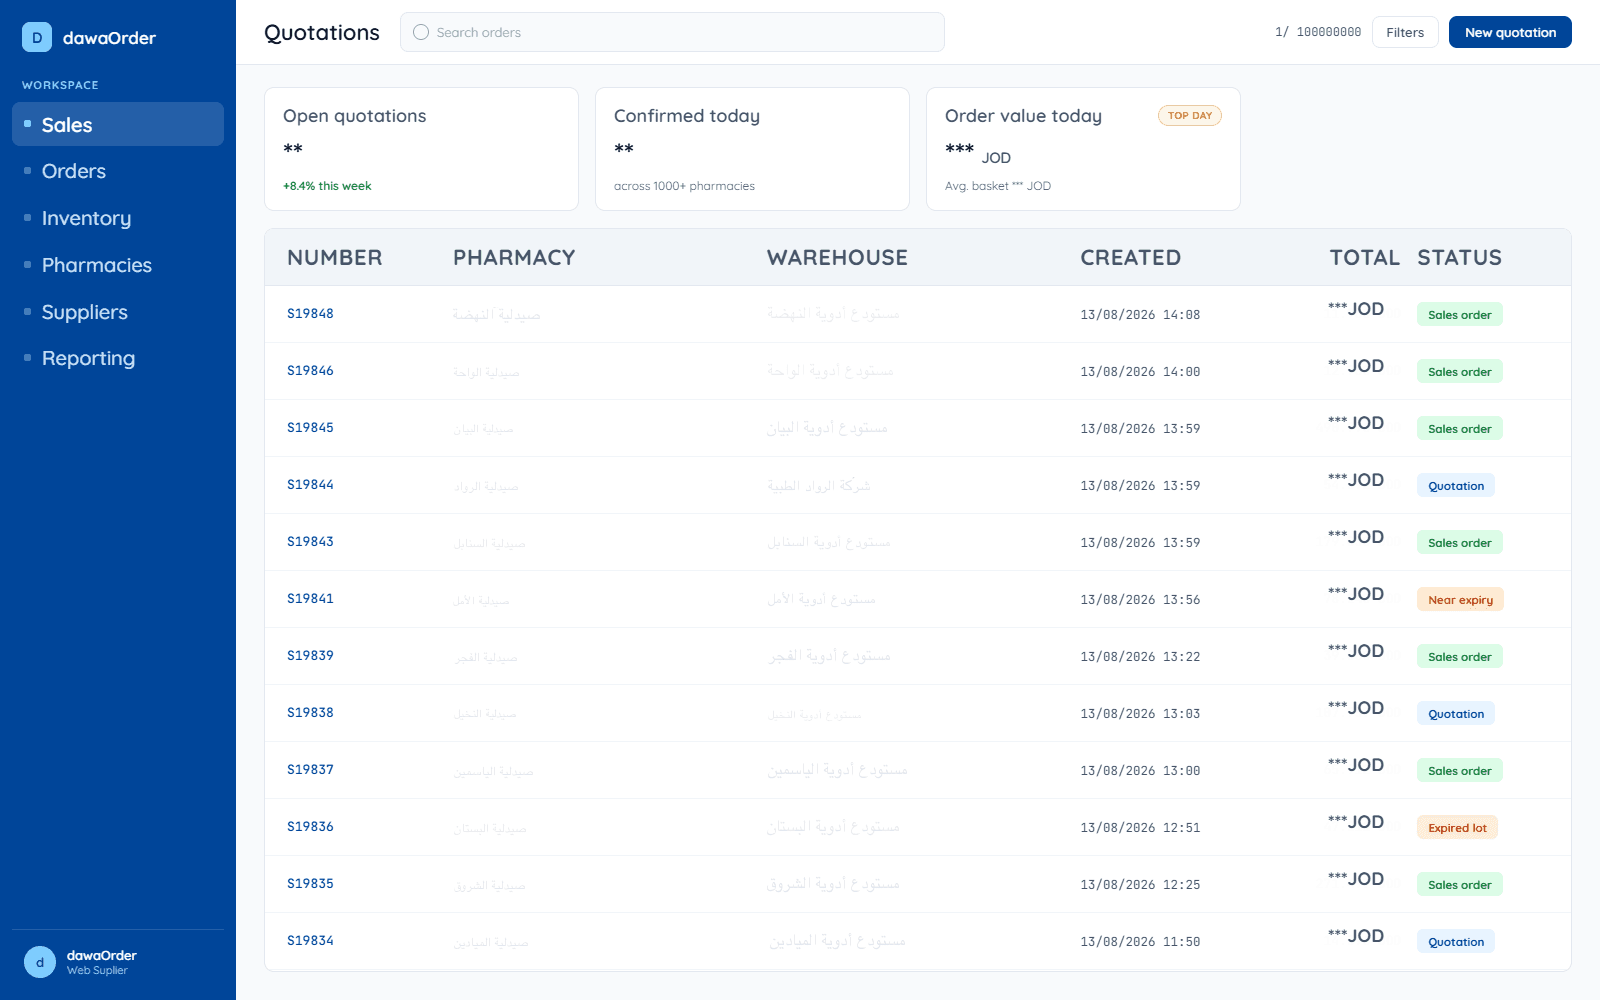Focus the Search orders field
1600x1000 pixels.
[672, 32]
